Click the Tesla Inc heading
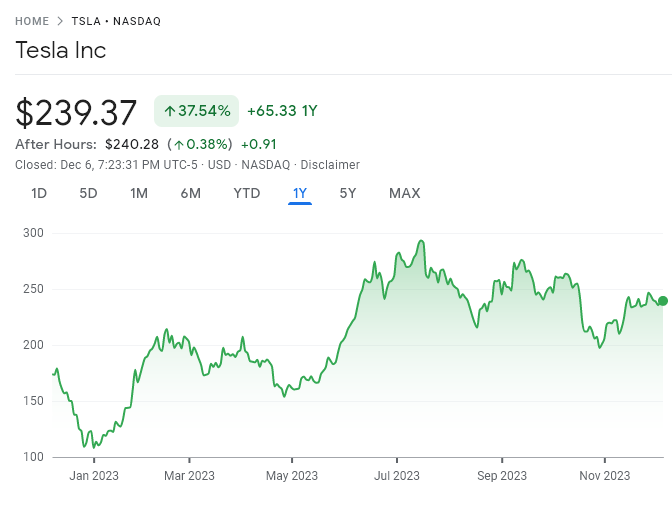Image resolution: width=672 pixels, height=515 pixels. point(60,50)
